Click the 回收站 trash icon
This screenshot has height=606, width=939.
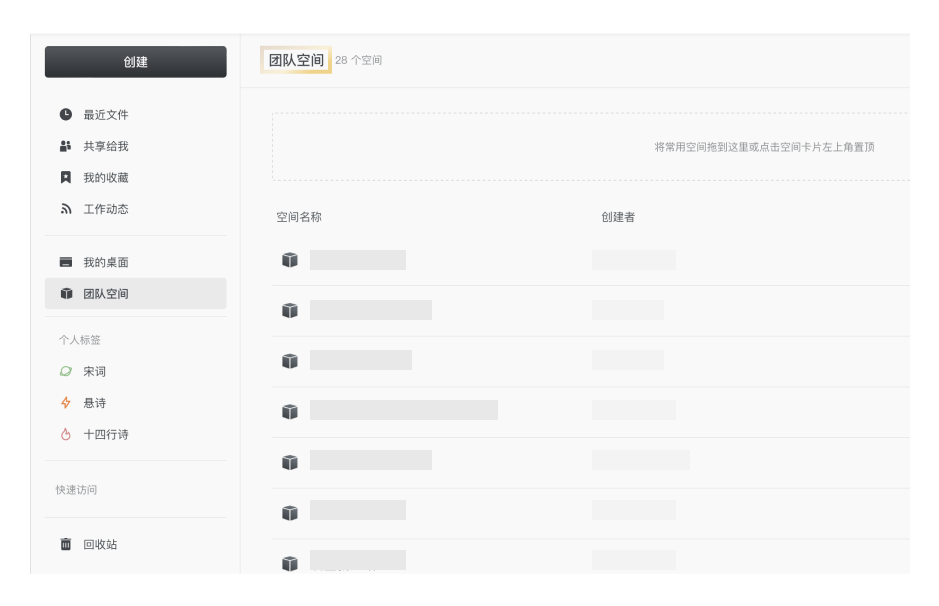coord(66,544)
